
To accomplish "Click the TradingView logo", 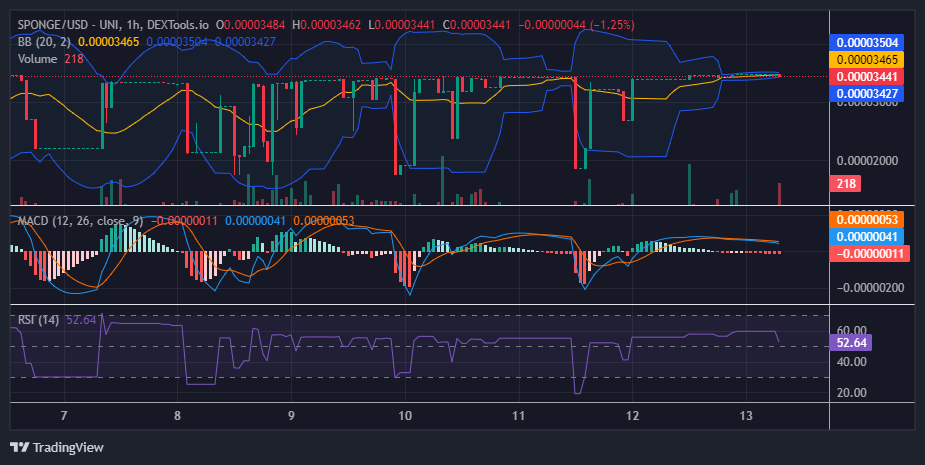I will (57, 447).
